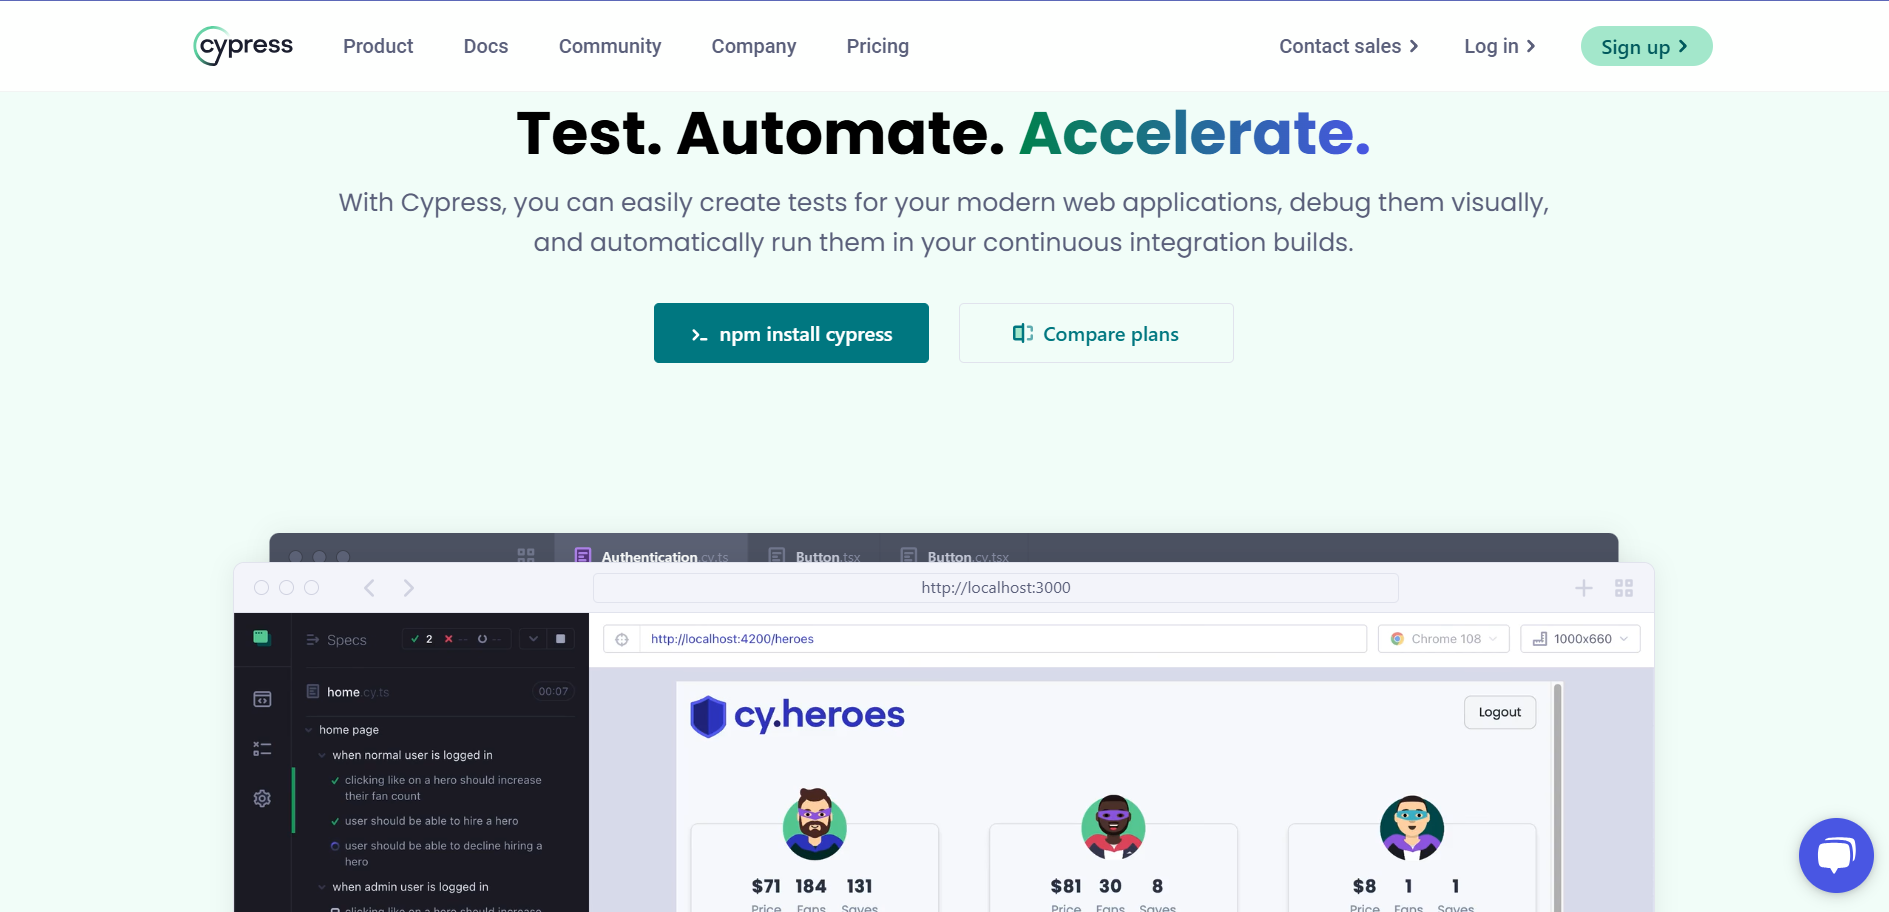Click the Specs label in the panel
This screenshot has width=1889, height=912.
pyautogui.click(x=347, y=640)
